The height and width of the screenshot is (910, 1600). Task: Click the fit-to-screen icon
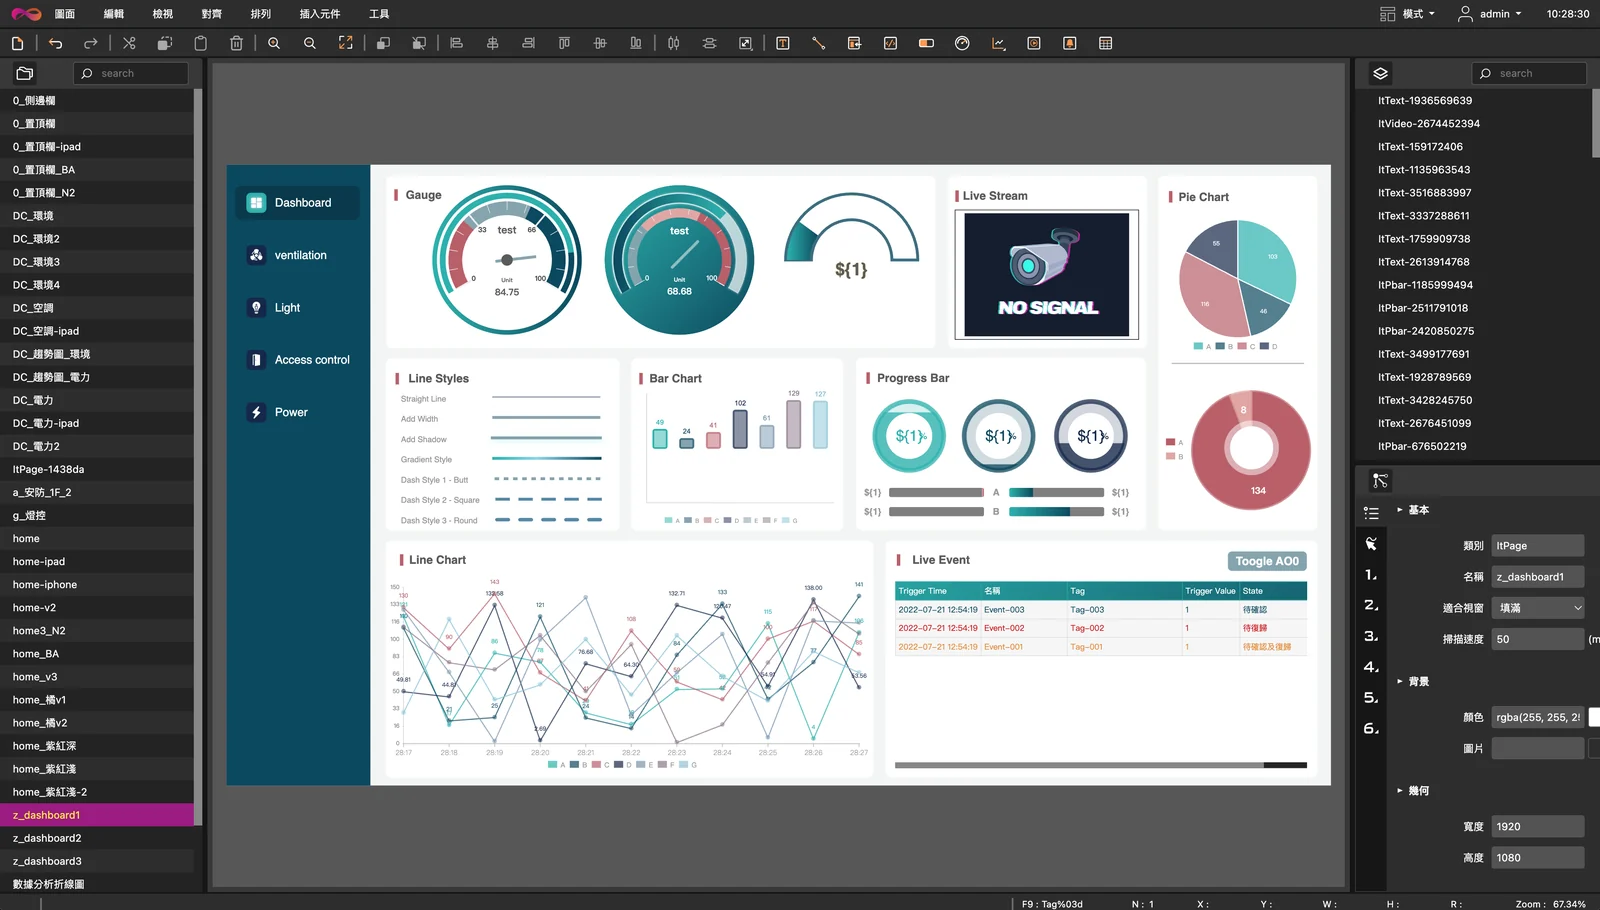346,43
